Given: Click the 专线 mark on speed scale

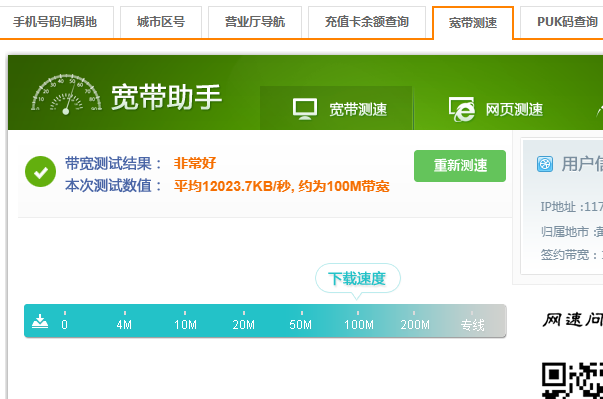Looking at the screenshot, I should 473,325.
